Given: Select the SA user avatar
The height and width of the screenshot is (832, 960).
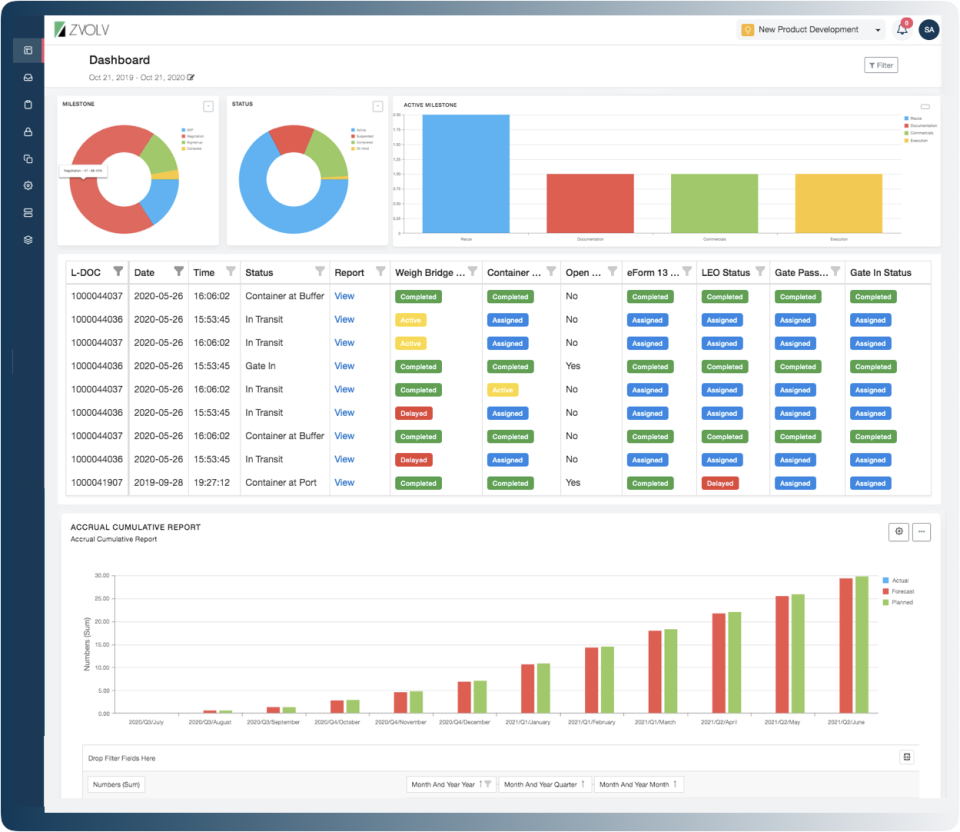Looking at the screenshot, I should (x=929, y=29).
